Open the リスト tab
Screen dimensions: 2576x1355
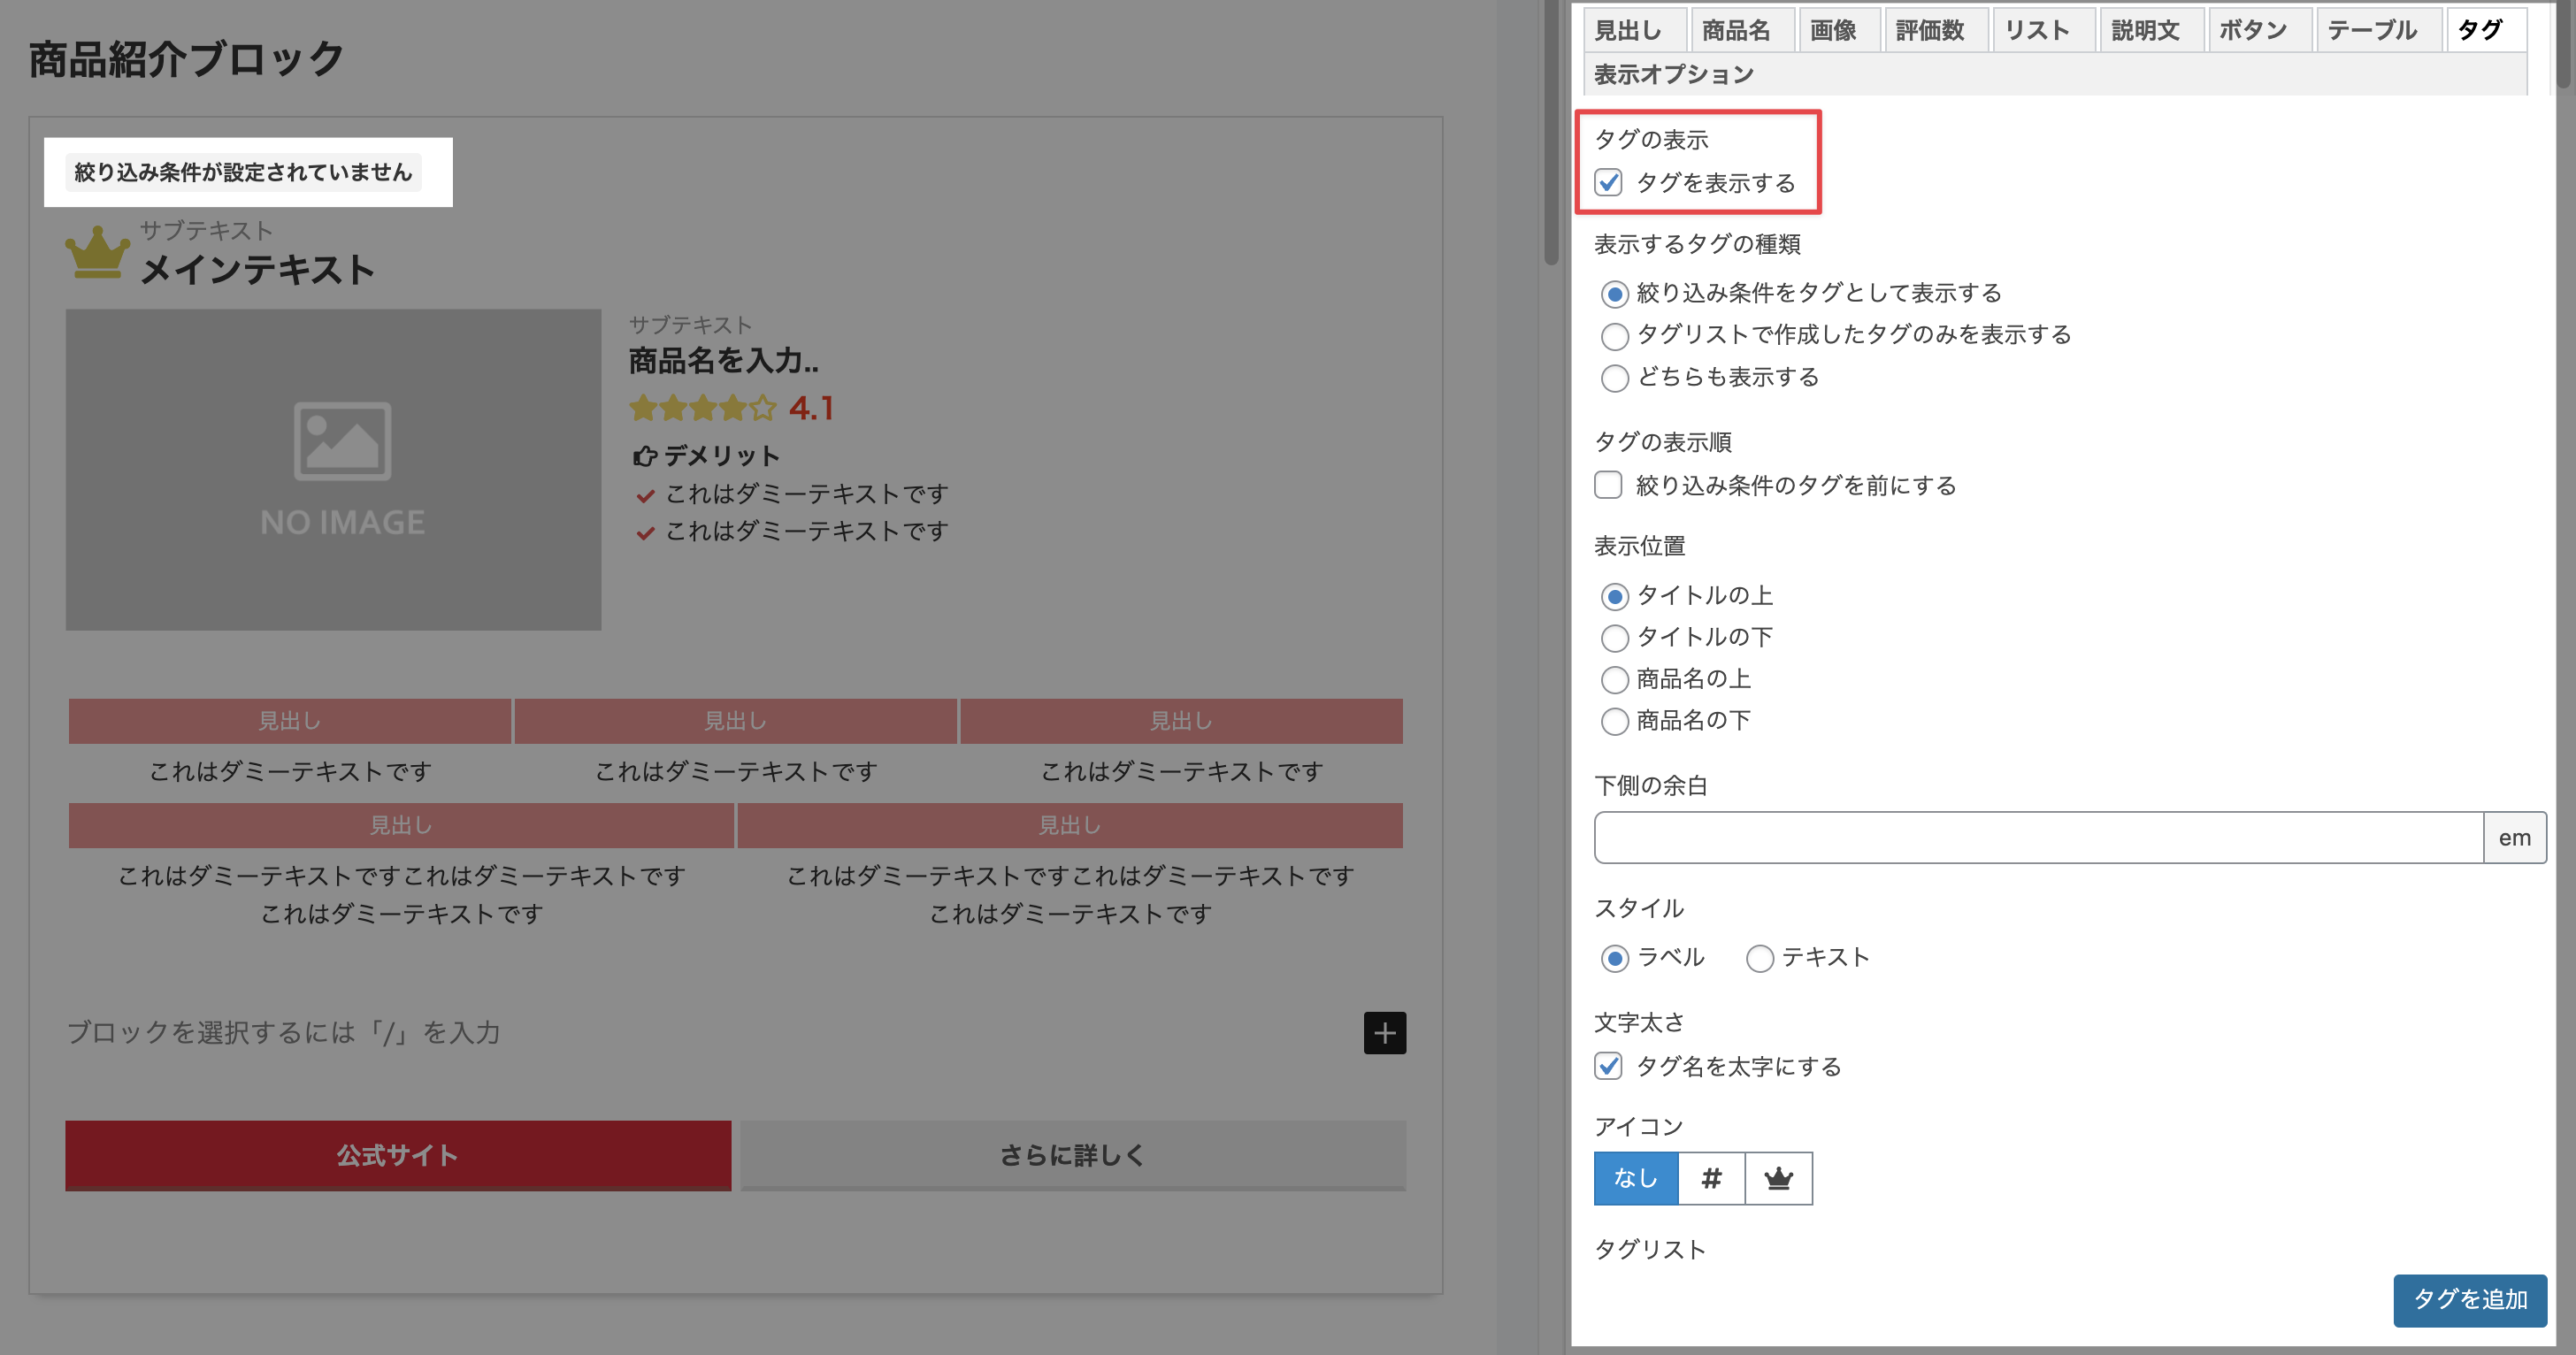[x=2044, y=30]
